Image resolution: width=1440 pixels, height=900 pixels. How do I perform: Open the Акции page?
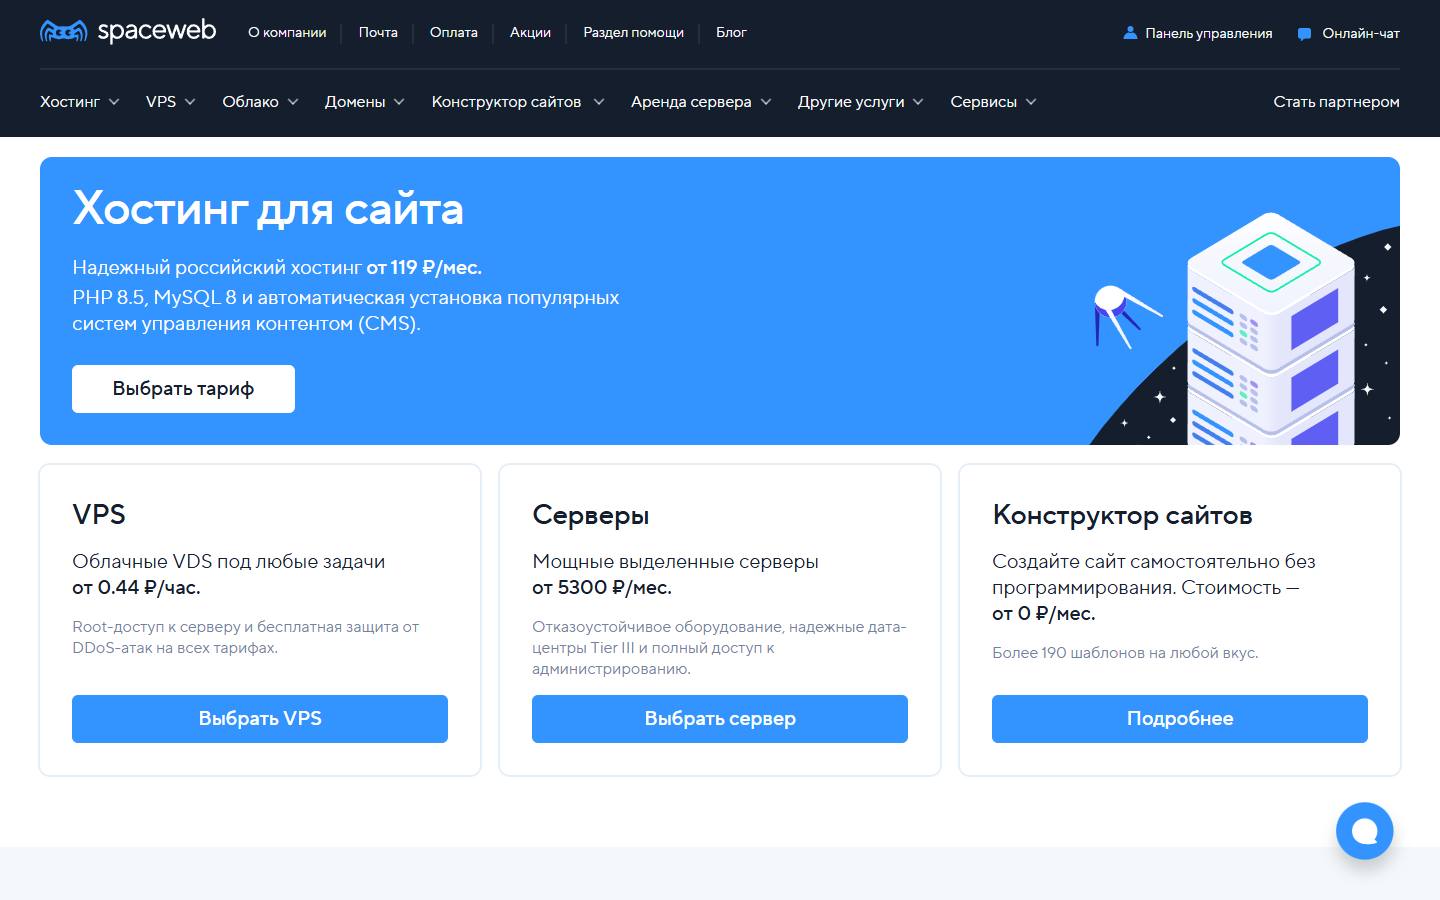click(x=530, y=32)
